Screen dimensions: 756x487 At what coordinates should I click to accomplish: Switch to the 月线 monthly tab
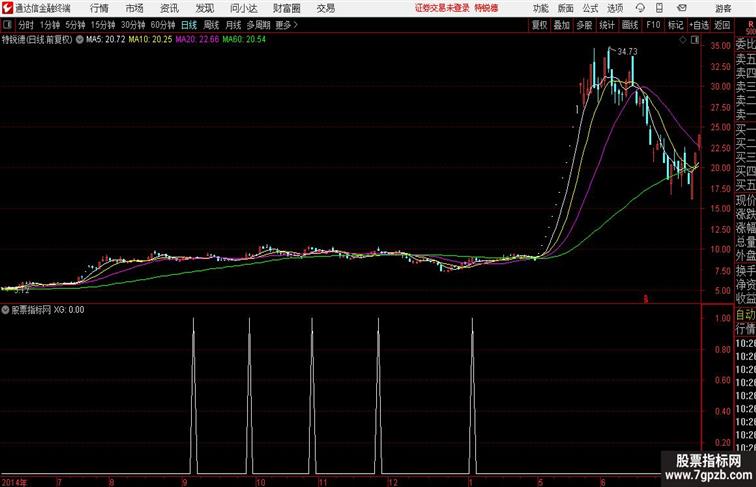tap(233, 25)
